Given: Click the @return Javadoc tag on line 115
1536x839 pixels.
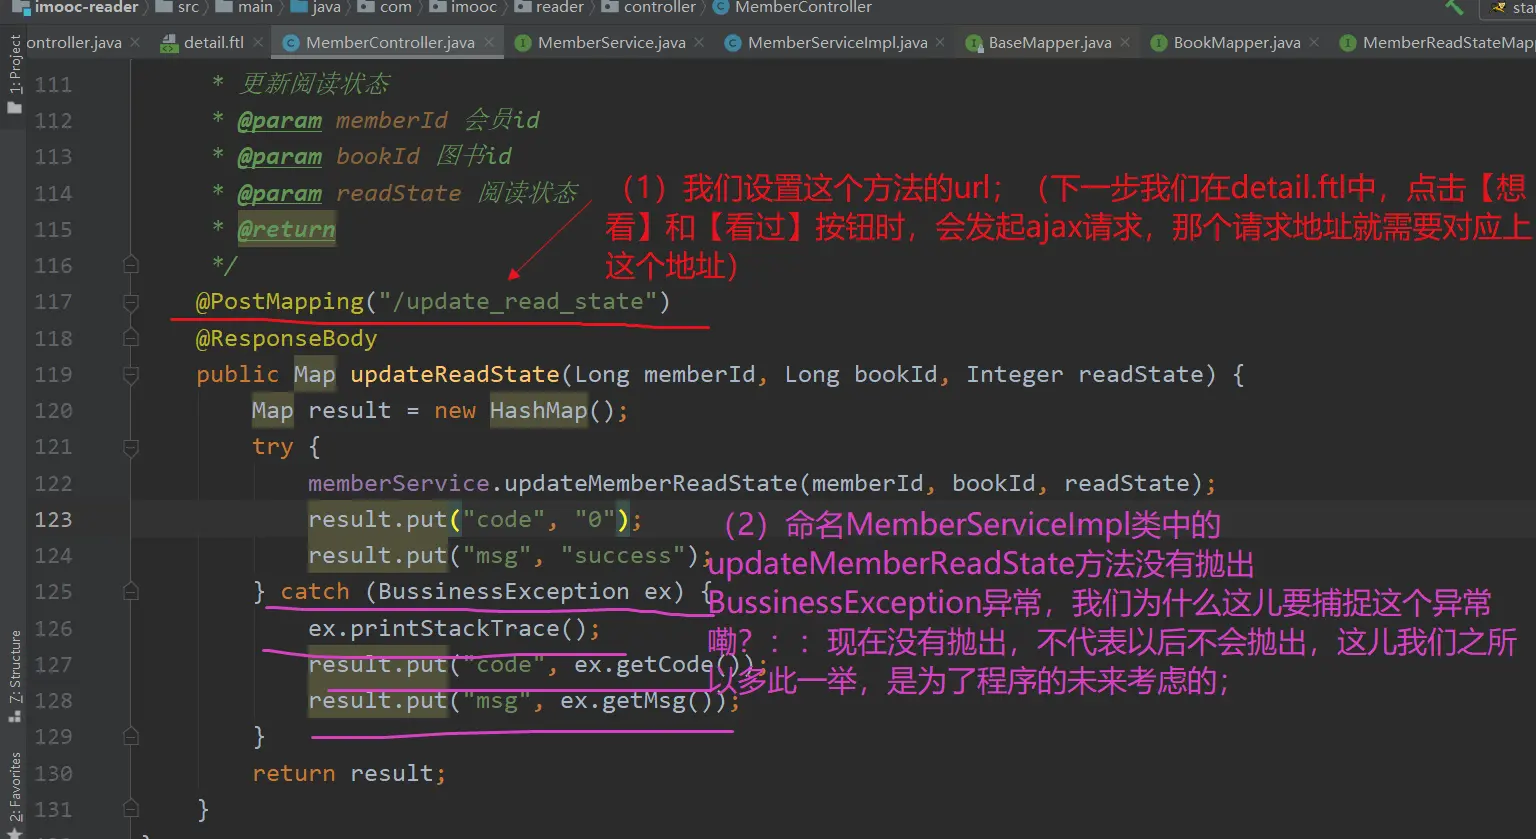Looking at the screenshot, I should (x=286, y=230).
